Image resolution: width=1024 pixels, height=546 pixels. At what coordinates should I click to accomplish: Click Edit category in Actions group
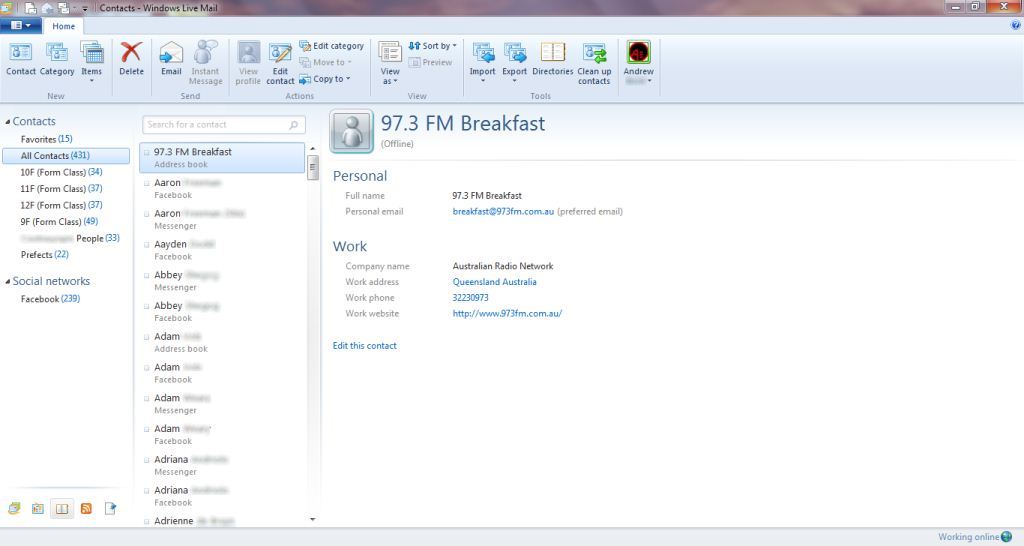pyautogui.click(x=332, y=46)
